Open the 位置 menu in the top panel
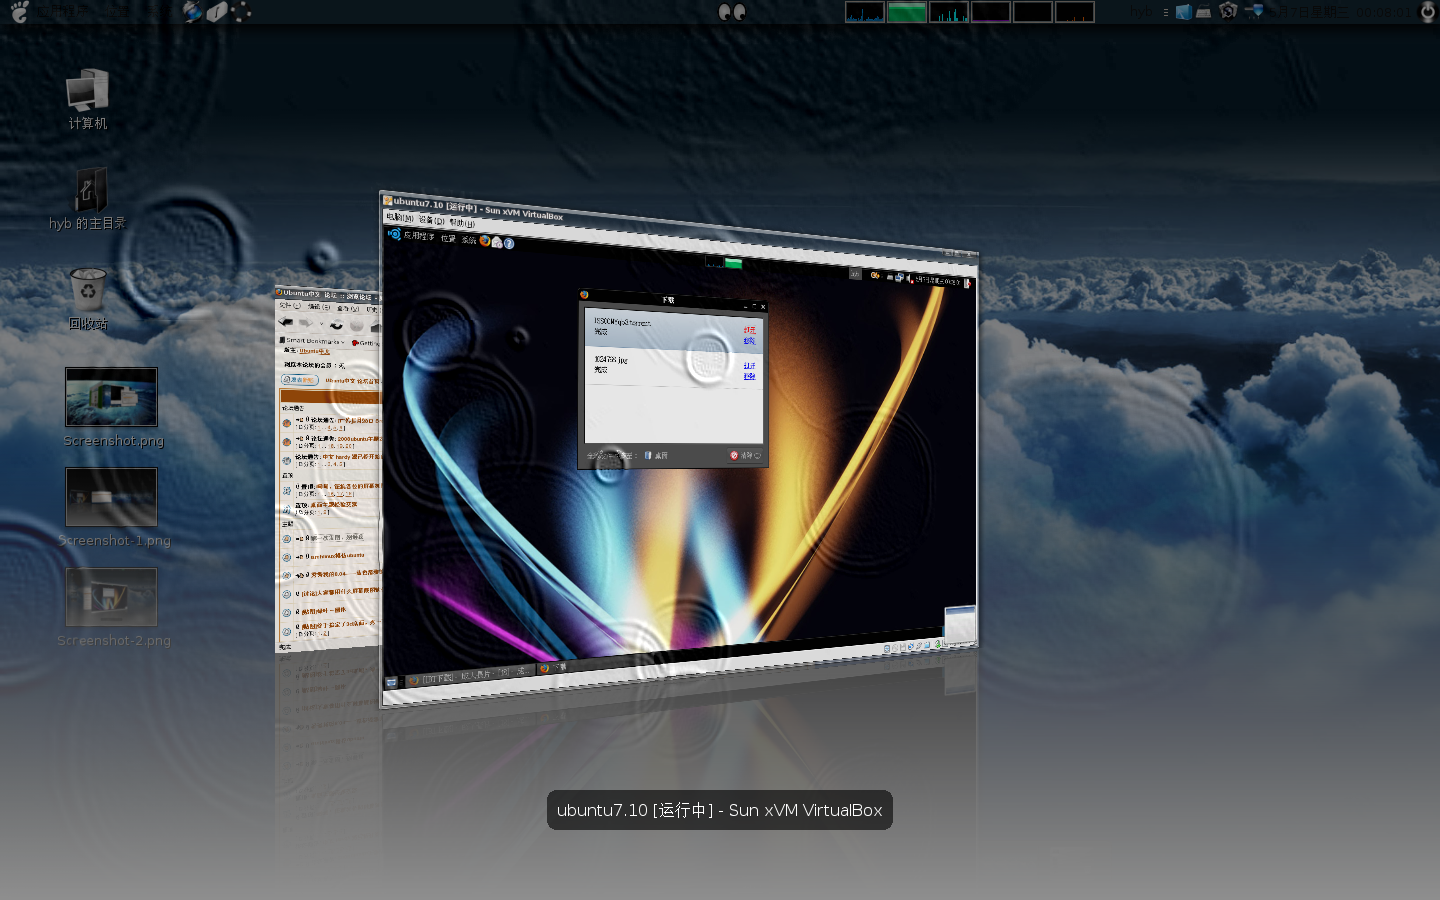 [x=115, y=12]
